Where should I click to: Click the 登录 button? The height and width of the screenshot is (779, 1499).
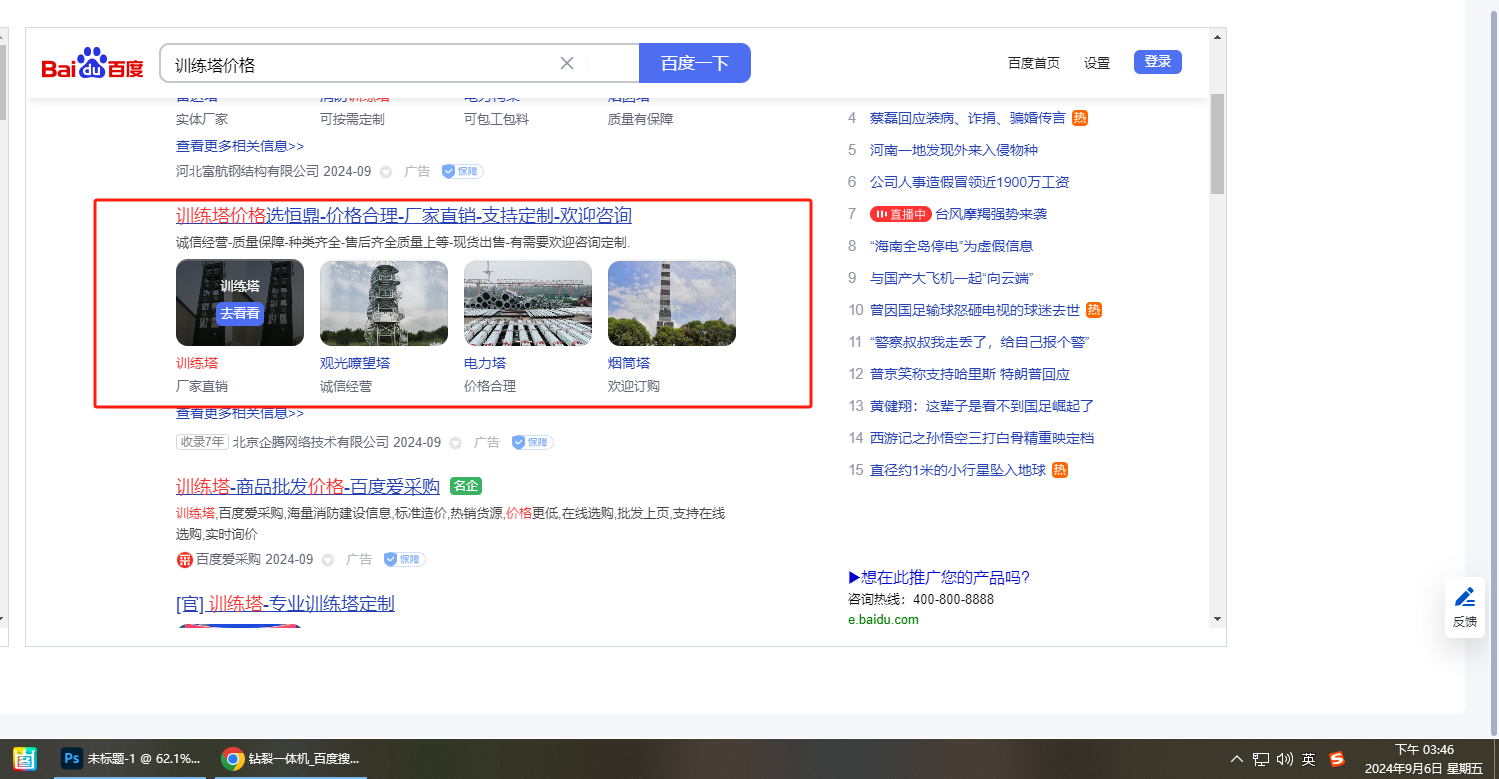pos(1157,62)
